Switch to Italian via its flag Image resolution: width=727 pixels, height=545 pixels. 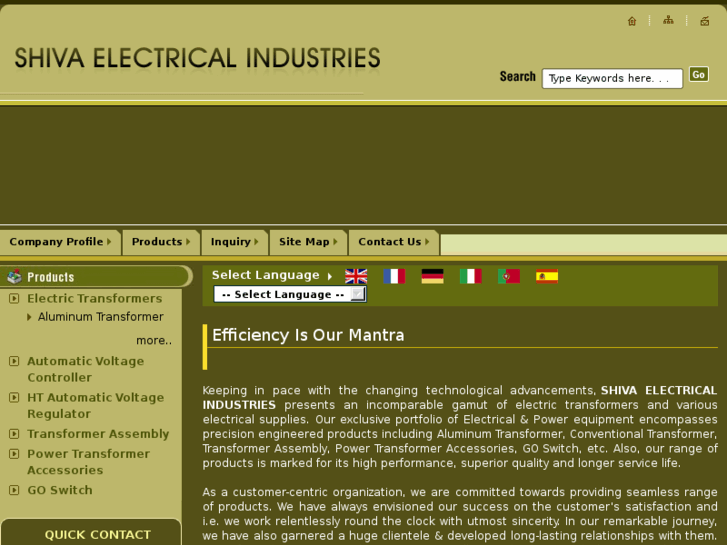tap(471, 276)
